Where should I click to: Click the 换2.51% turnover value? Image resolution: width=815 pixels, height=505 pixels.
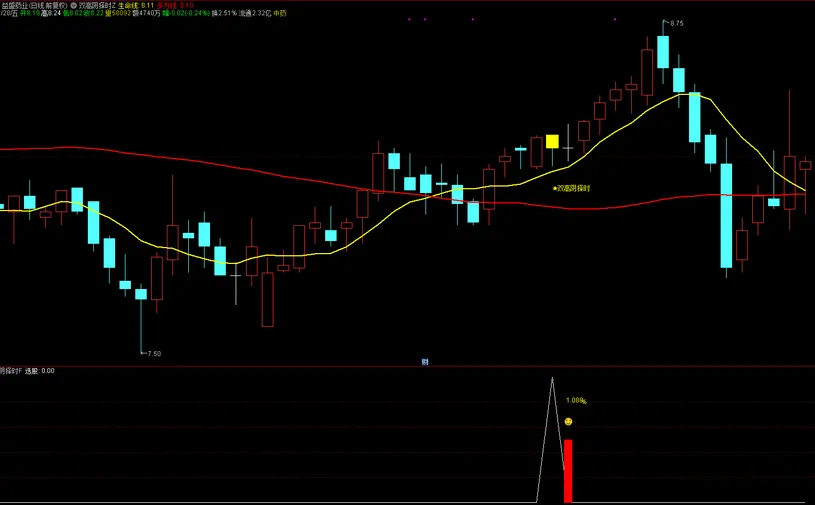click(x=224, y=14)
